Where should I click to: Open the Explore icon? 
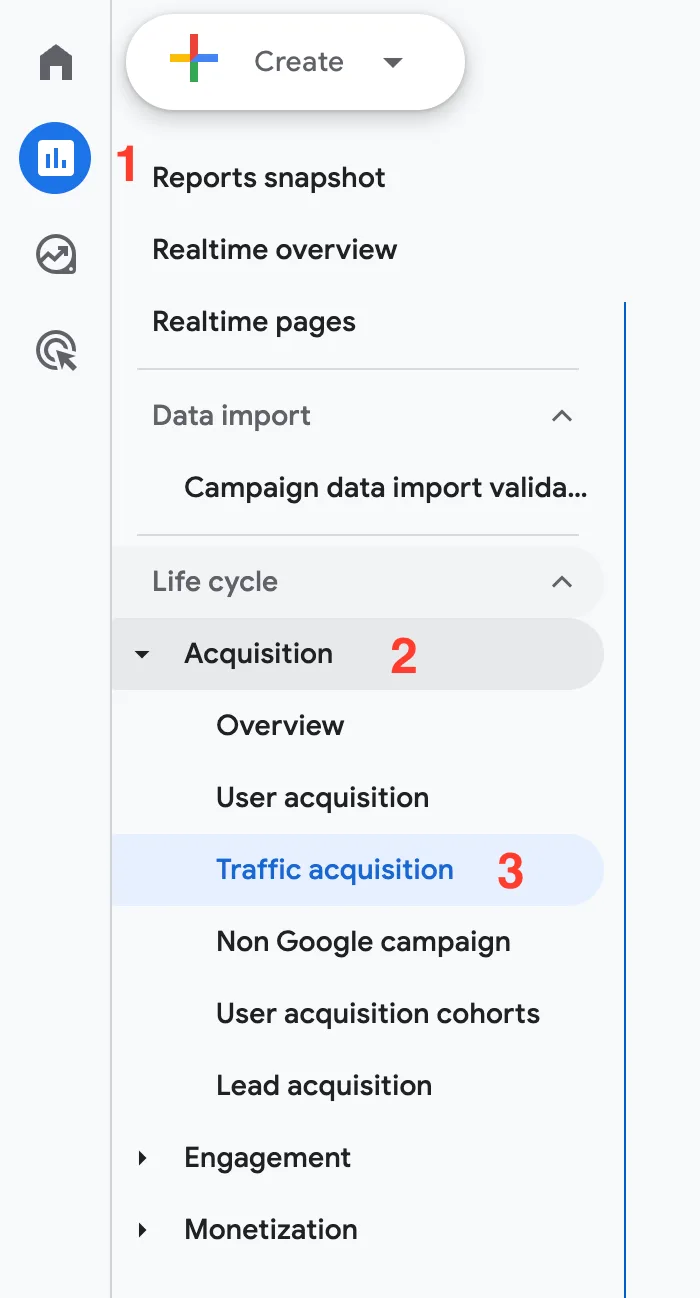pyautogui.click(x=56, y=255)
